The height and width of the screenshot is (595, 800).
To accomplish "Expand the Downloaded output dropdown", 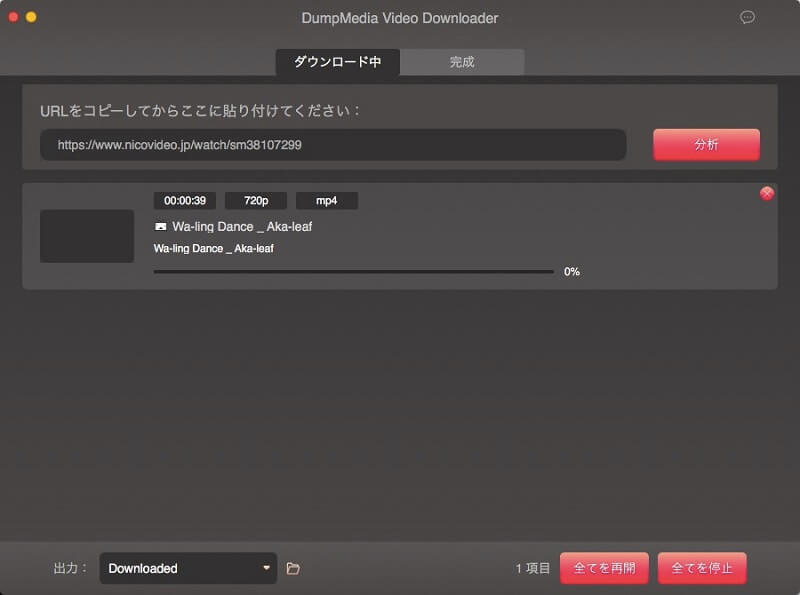I will coord(188,568).
